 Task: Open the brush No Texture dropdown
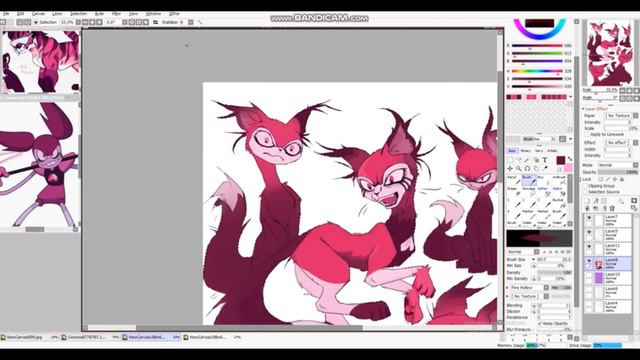pyautogui.click(x=546, y=296)
